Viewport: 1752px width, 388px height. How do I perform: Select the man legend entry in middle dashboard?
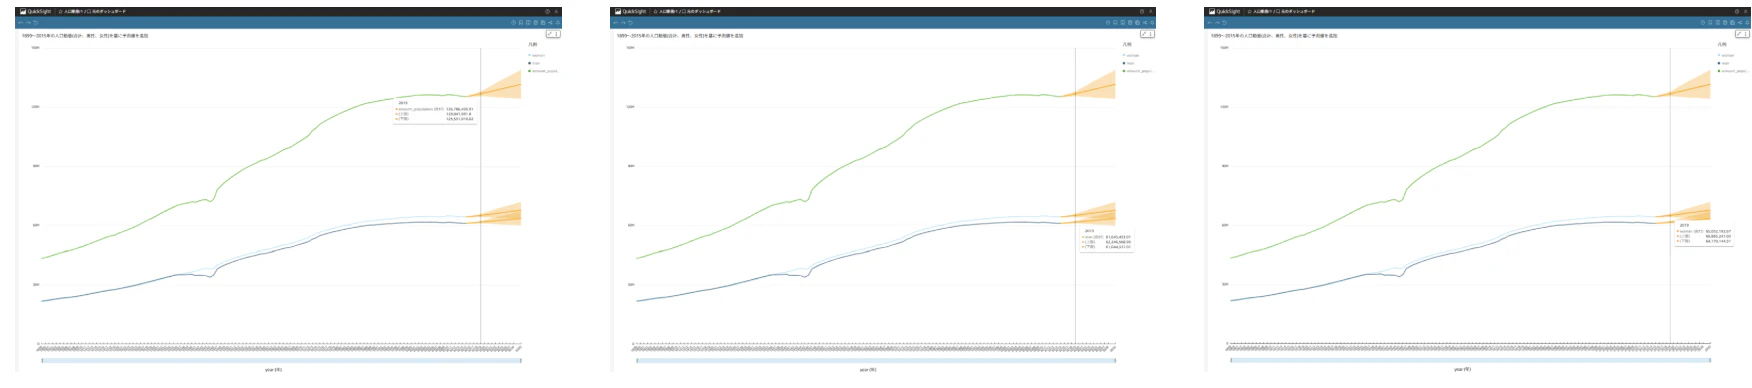(x=1129, y=63)
